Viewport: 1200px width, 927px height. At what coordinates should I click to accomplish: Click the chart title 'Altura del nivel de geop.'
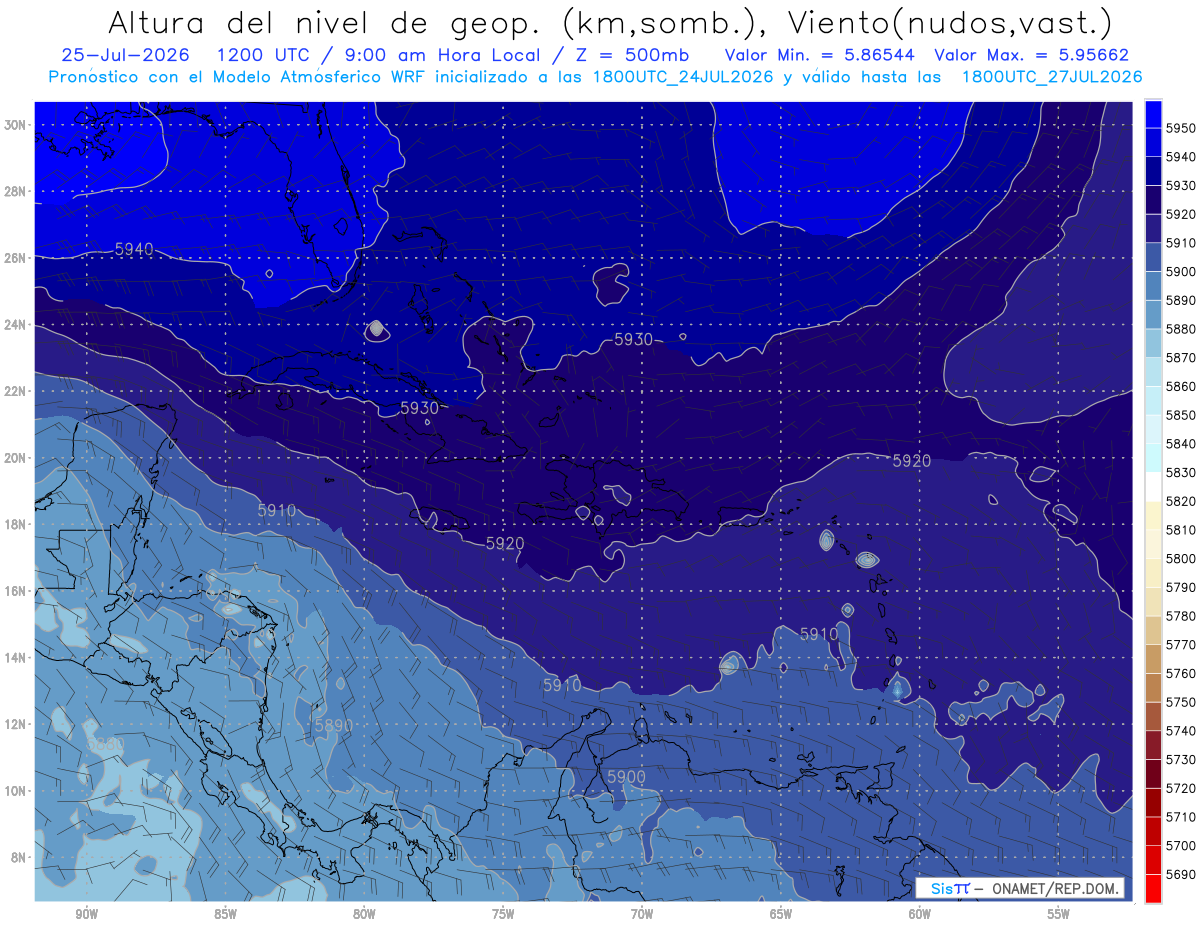pos(326,22)
